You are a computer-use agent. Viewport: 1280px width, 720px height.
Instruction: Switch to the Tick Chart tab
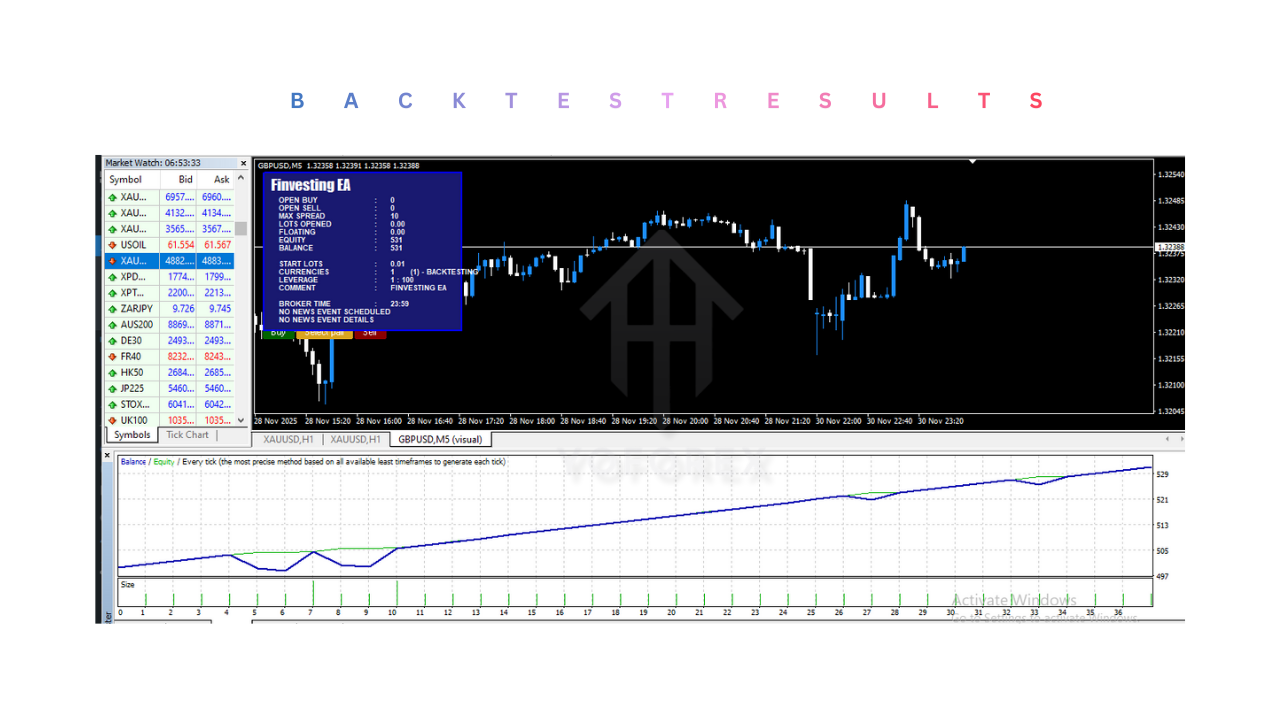[x=186, y=435]
